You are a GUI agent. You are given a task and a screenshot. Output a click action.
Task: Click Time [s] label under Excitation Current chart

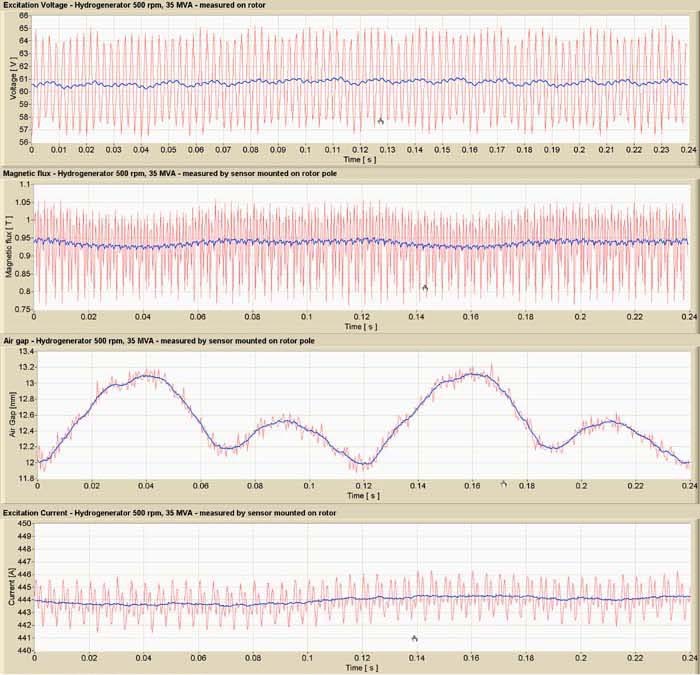coord(360,665)
